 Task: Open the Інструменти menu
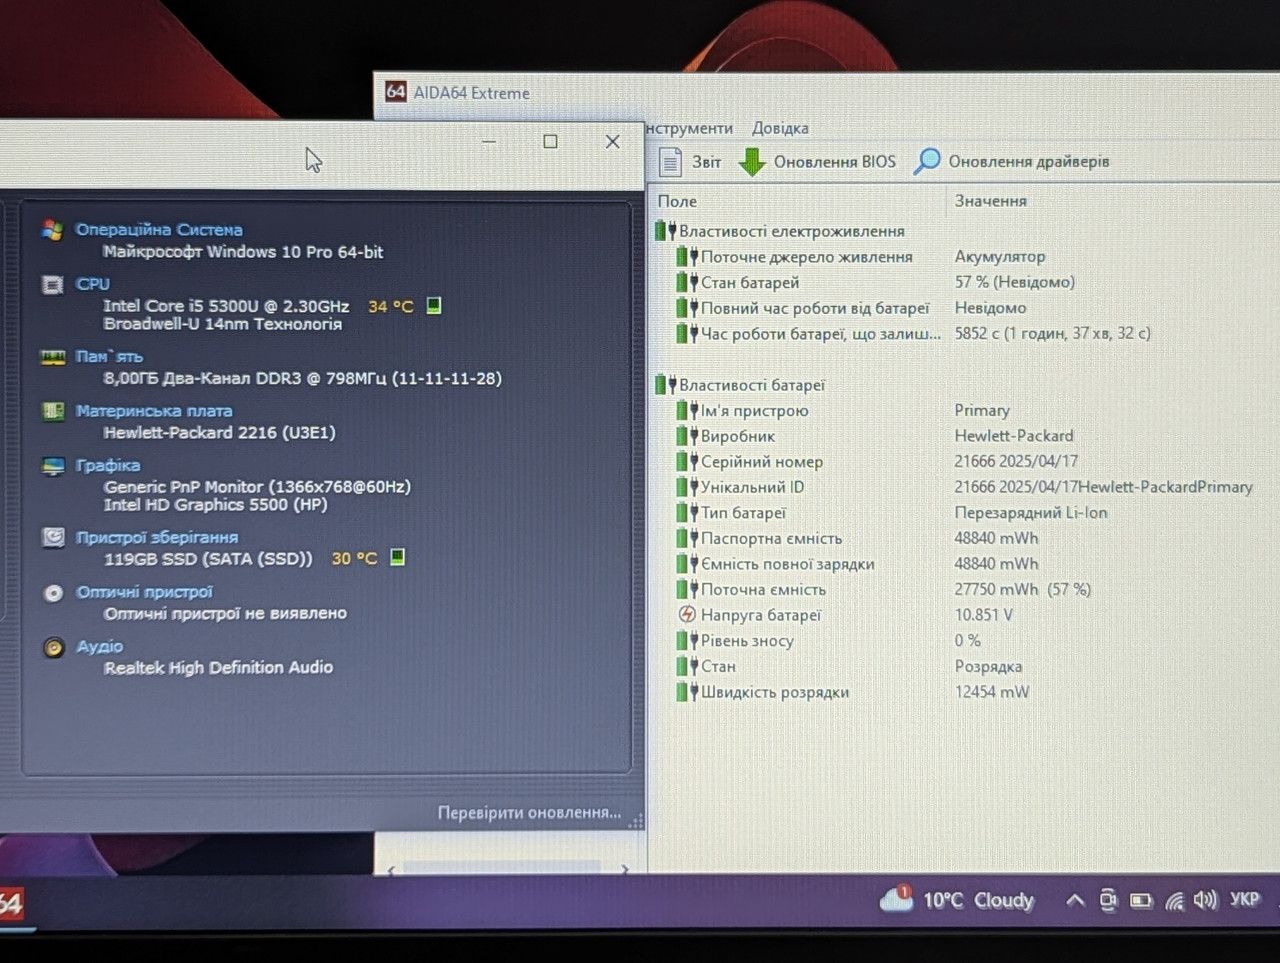(x=689, y=128)
